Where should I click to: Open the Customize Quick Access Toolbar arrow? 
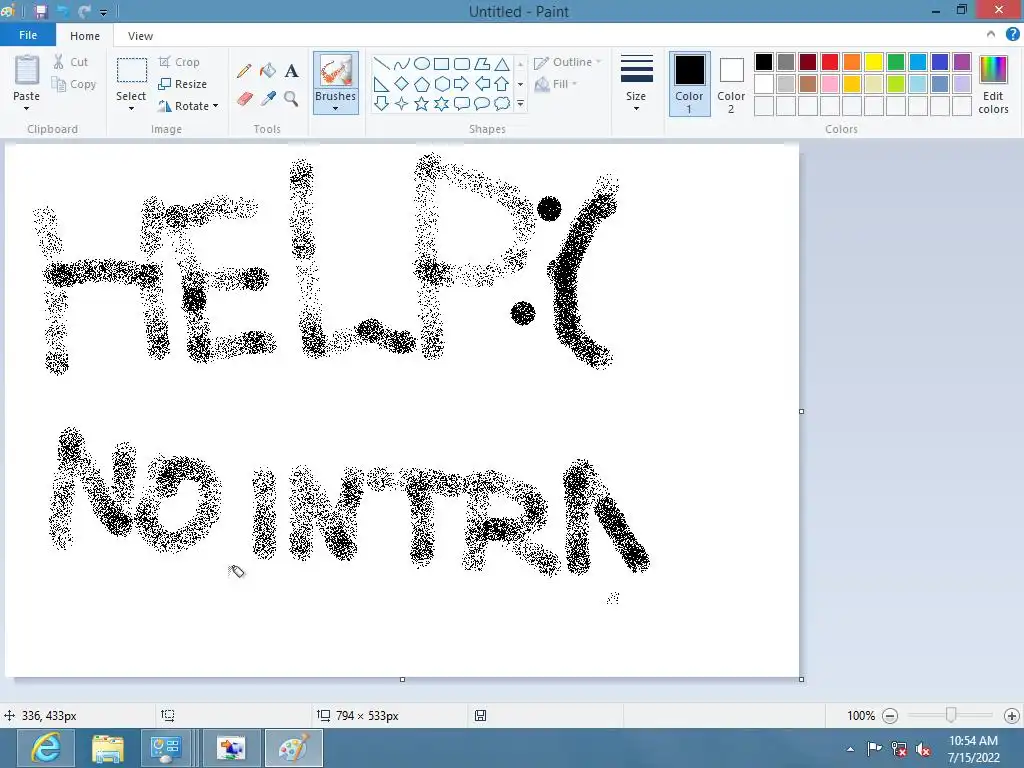[103, 12]
